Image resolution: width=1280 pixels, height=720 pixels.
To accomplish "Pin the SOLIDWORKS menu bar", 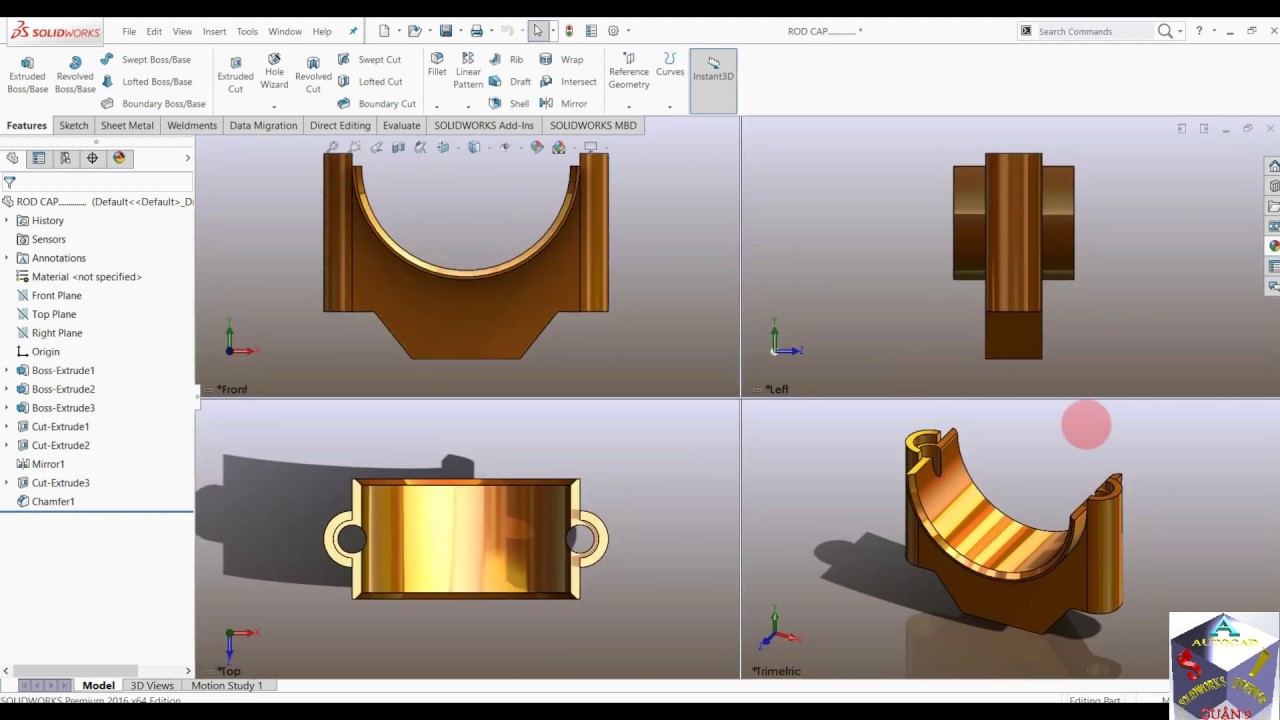I will coord(353,31).
